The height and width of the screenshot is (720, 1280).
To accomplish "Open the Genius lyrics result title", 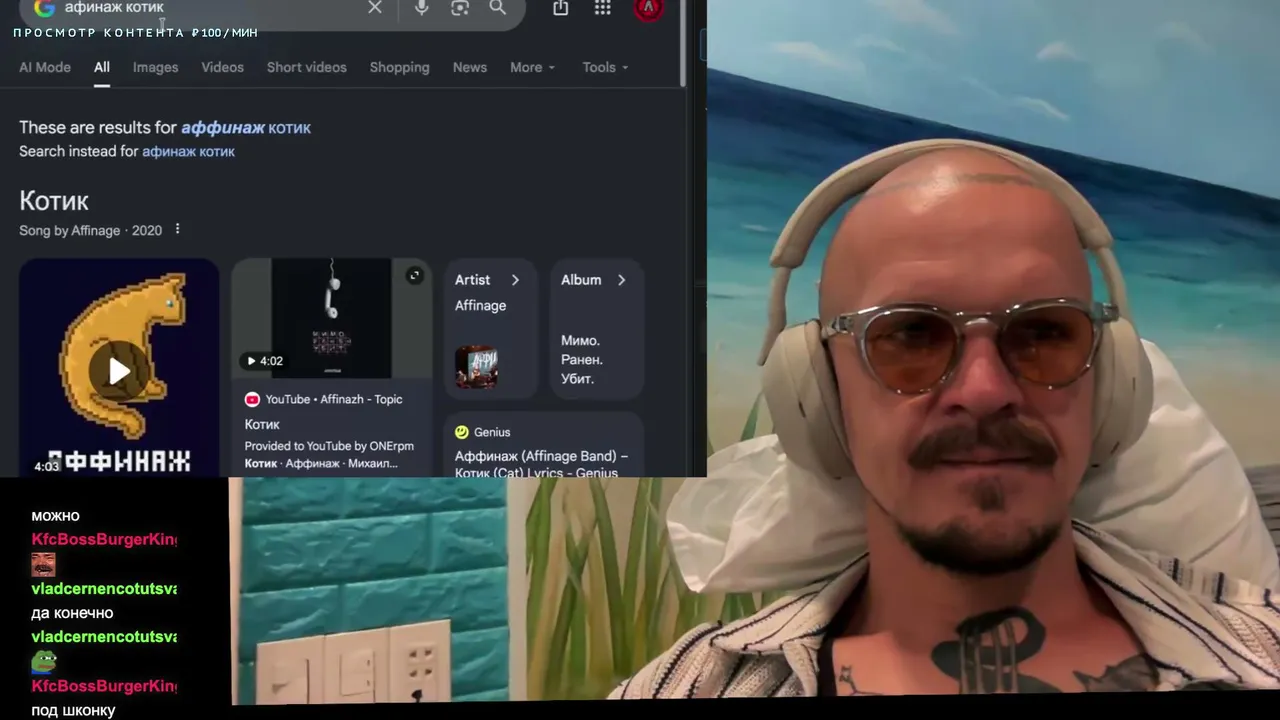I will tap(541, 464).
